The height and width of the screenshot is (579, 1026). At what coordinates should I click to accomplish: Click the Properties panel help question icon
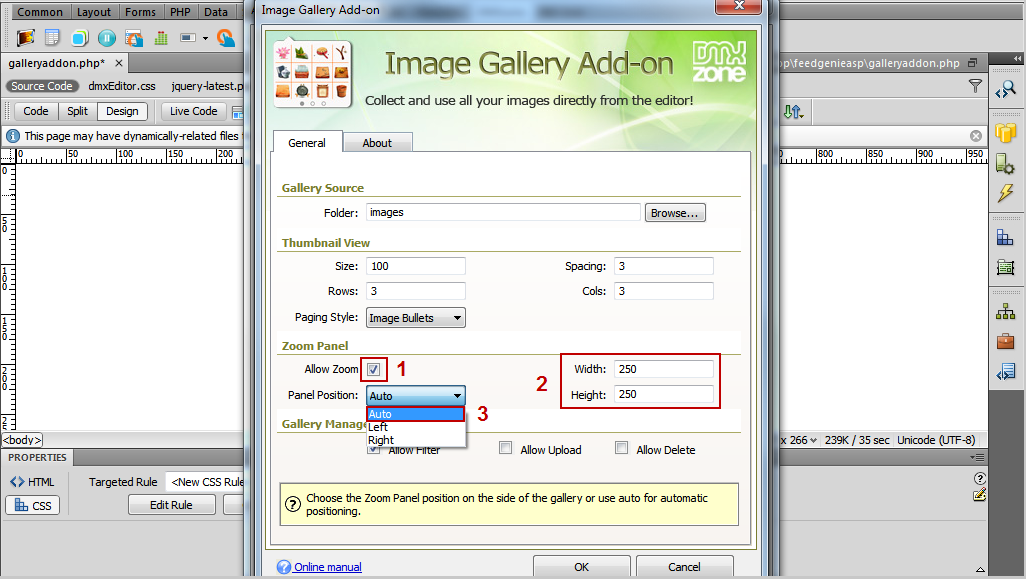pyautogui.click(x=980, y=478)
